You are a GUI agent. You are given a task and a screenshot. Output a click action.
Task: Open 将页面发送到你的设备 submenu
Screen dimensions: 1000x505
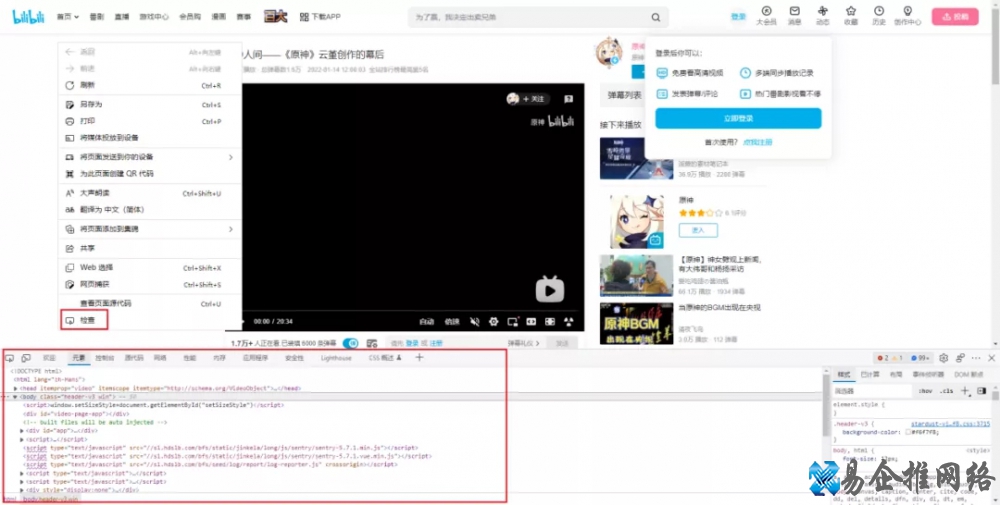pos(150,157)
